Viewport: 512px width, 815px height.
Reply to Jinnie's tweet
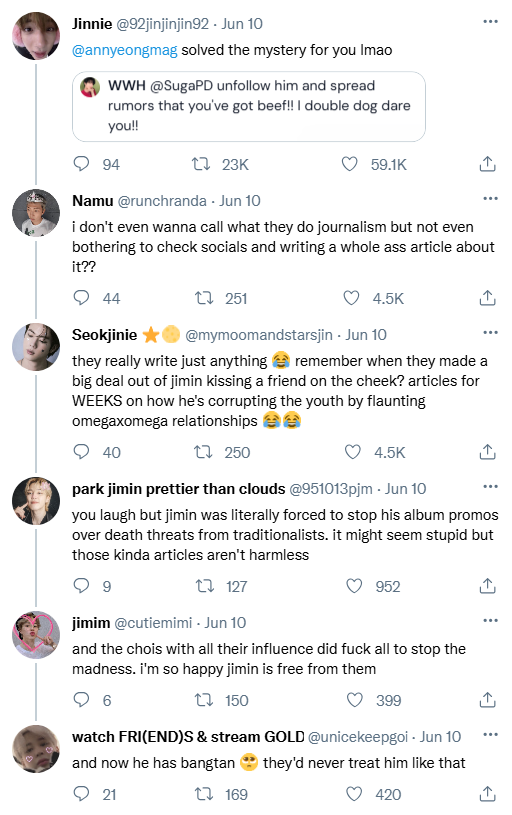pos(81,164)
